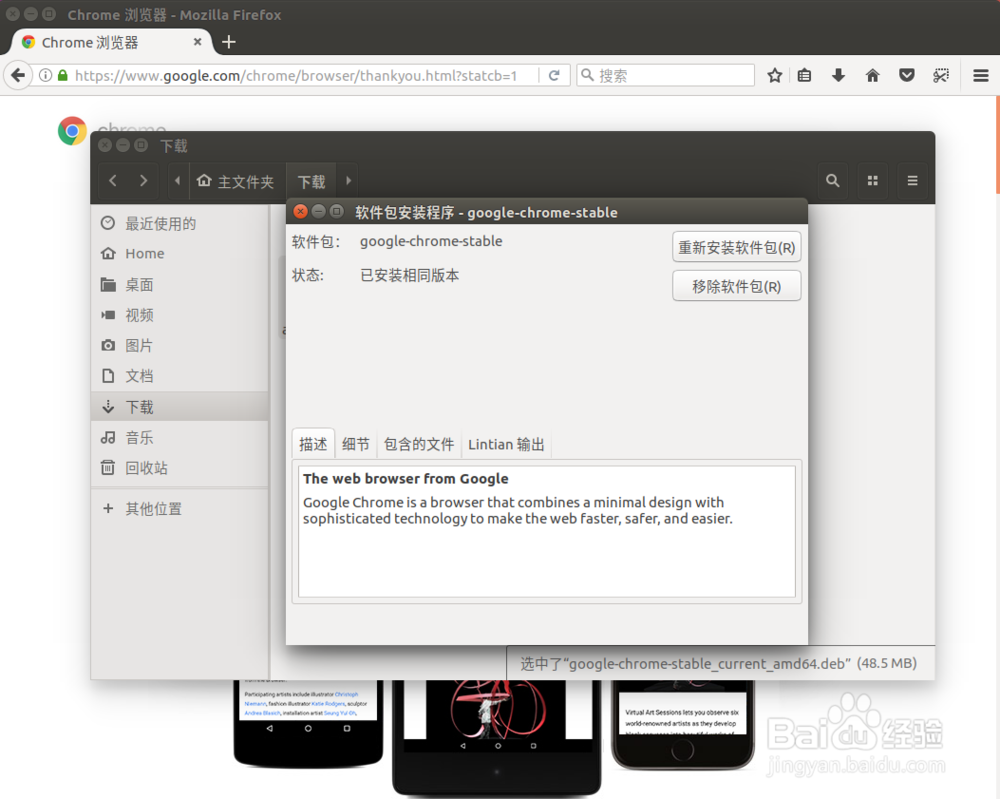Open the reading list sidebar icon

804,74
